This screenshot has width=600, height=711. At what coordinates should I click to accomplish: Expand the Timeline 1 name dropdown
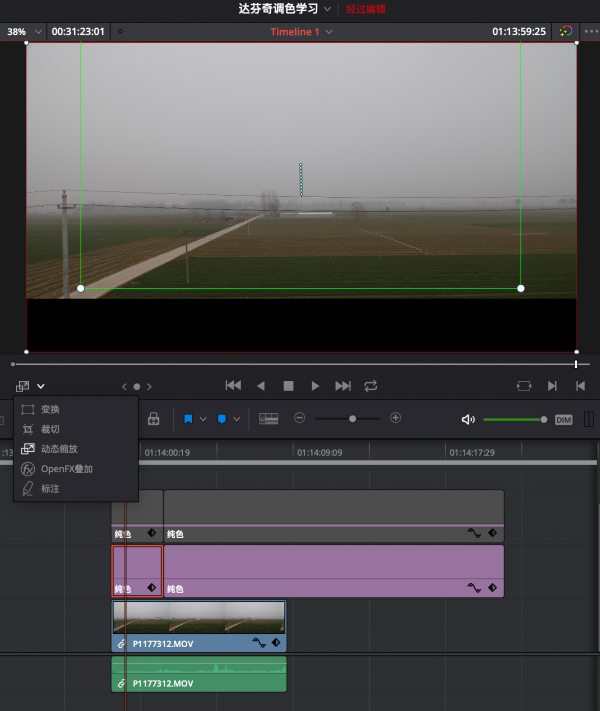click(x=329, y=32)
